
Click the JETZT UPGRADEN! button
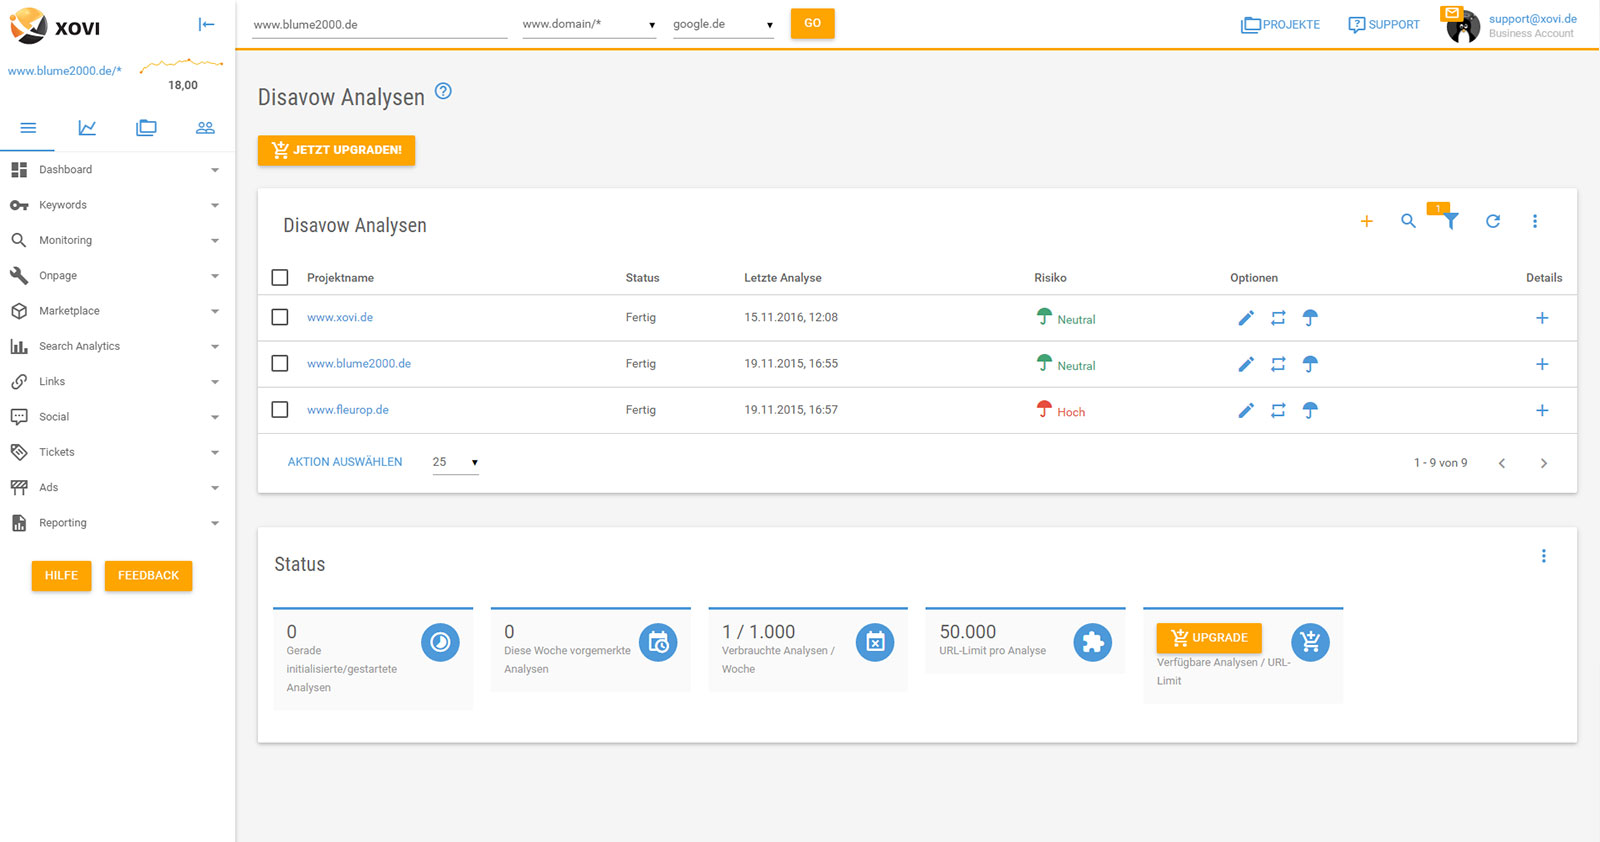[336, 150]
